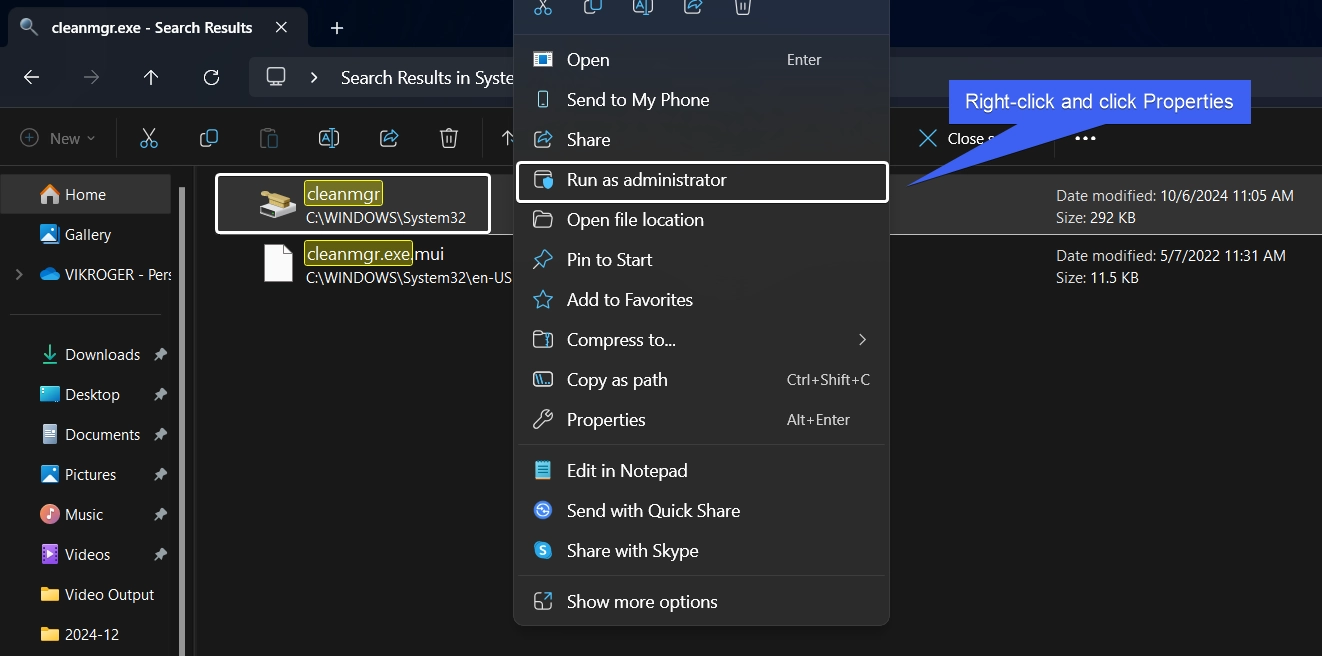Viewport: 1322px width, 656px height.
Task: Choose Open file location
Action: pyautogui.click(x=700, y=220)
